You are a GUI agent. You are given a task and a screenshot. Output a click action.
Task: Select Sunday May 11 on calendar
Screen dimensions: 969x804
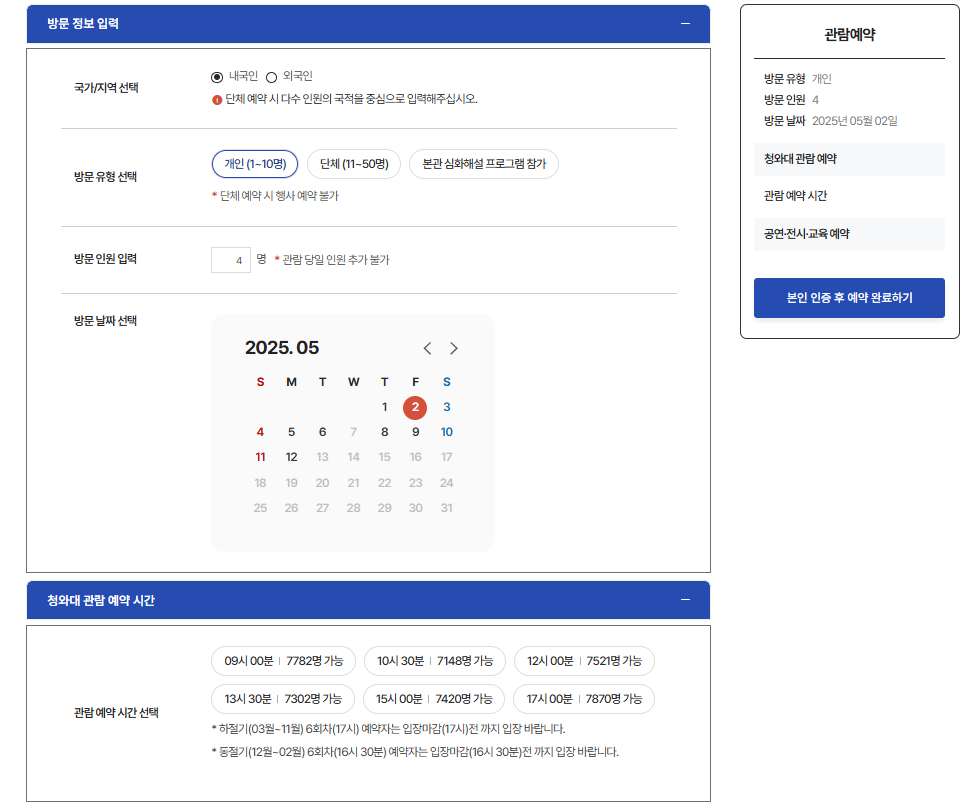[260, 457]
